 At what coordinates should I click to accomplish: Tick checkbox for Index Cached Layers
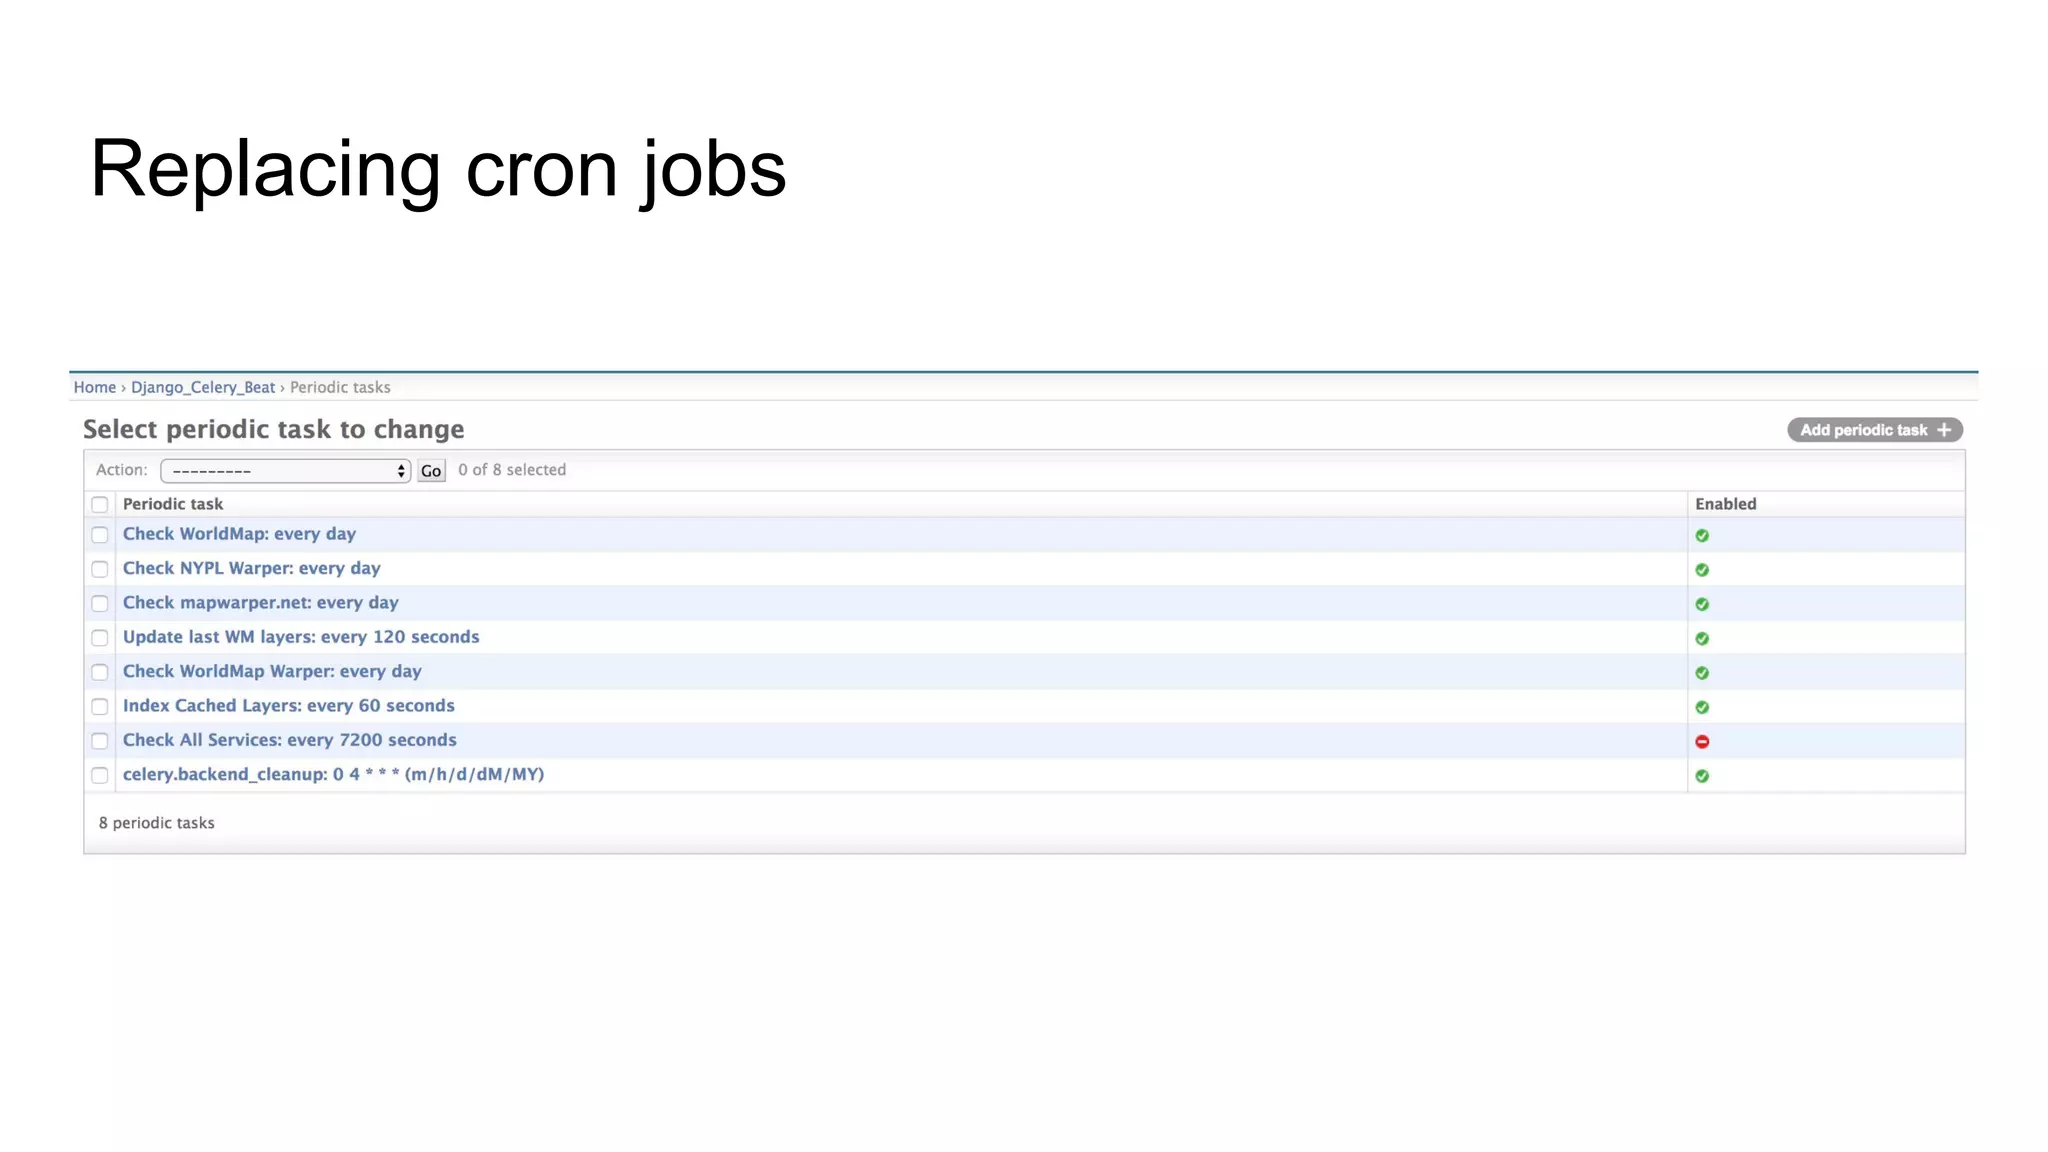(x=100, y=707)
